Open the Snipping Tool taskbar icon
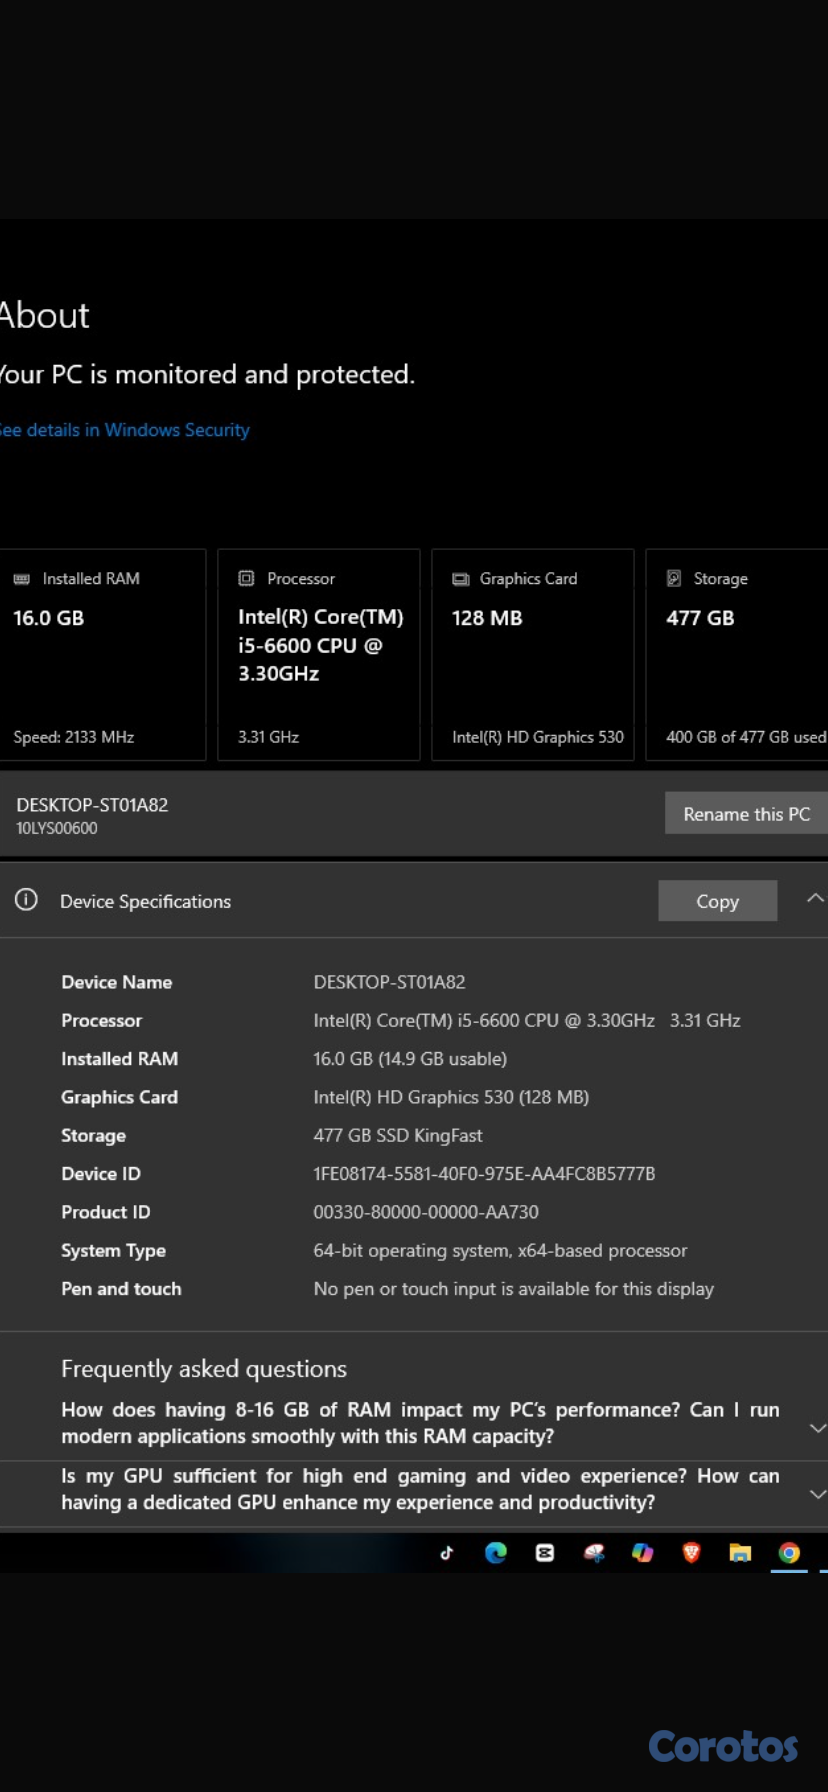This screenshot has height=1792, width=828. (594, 1552)
